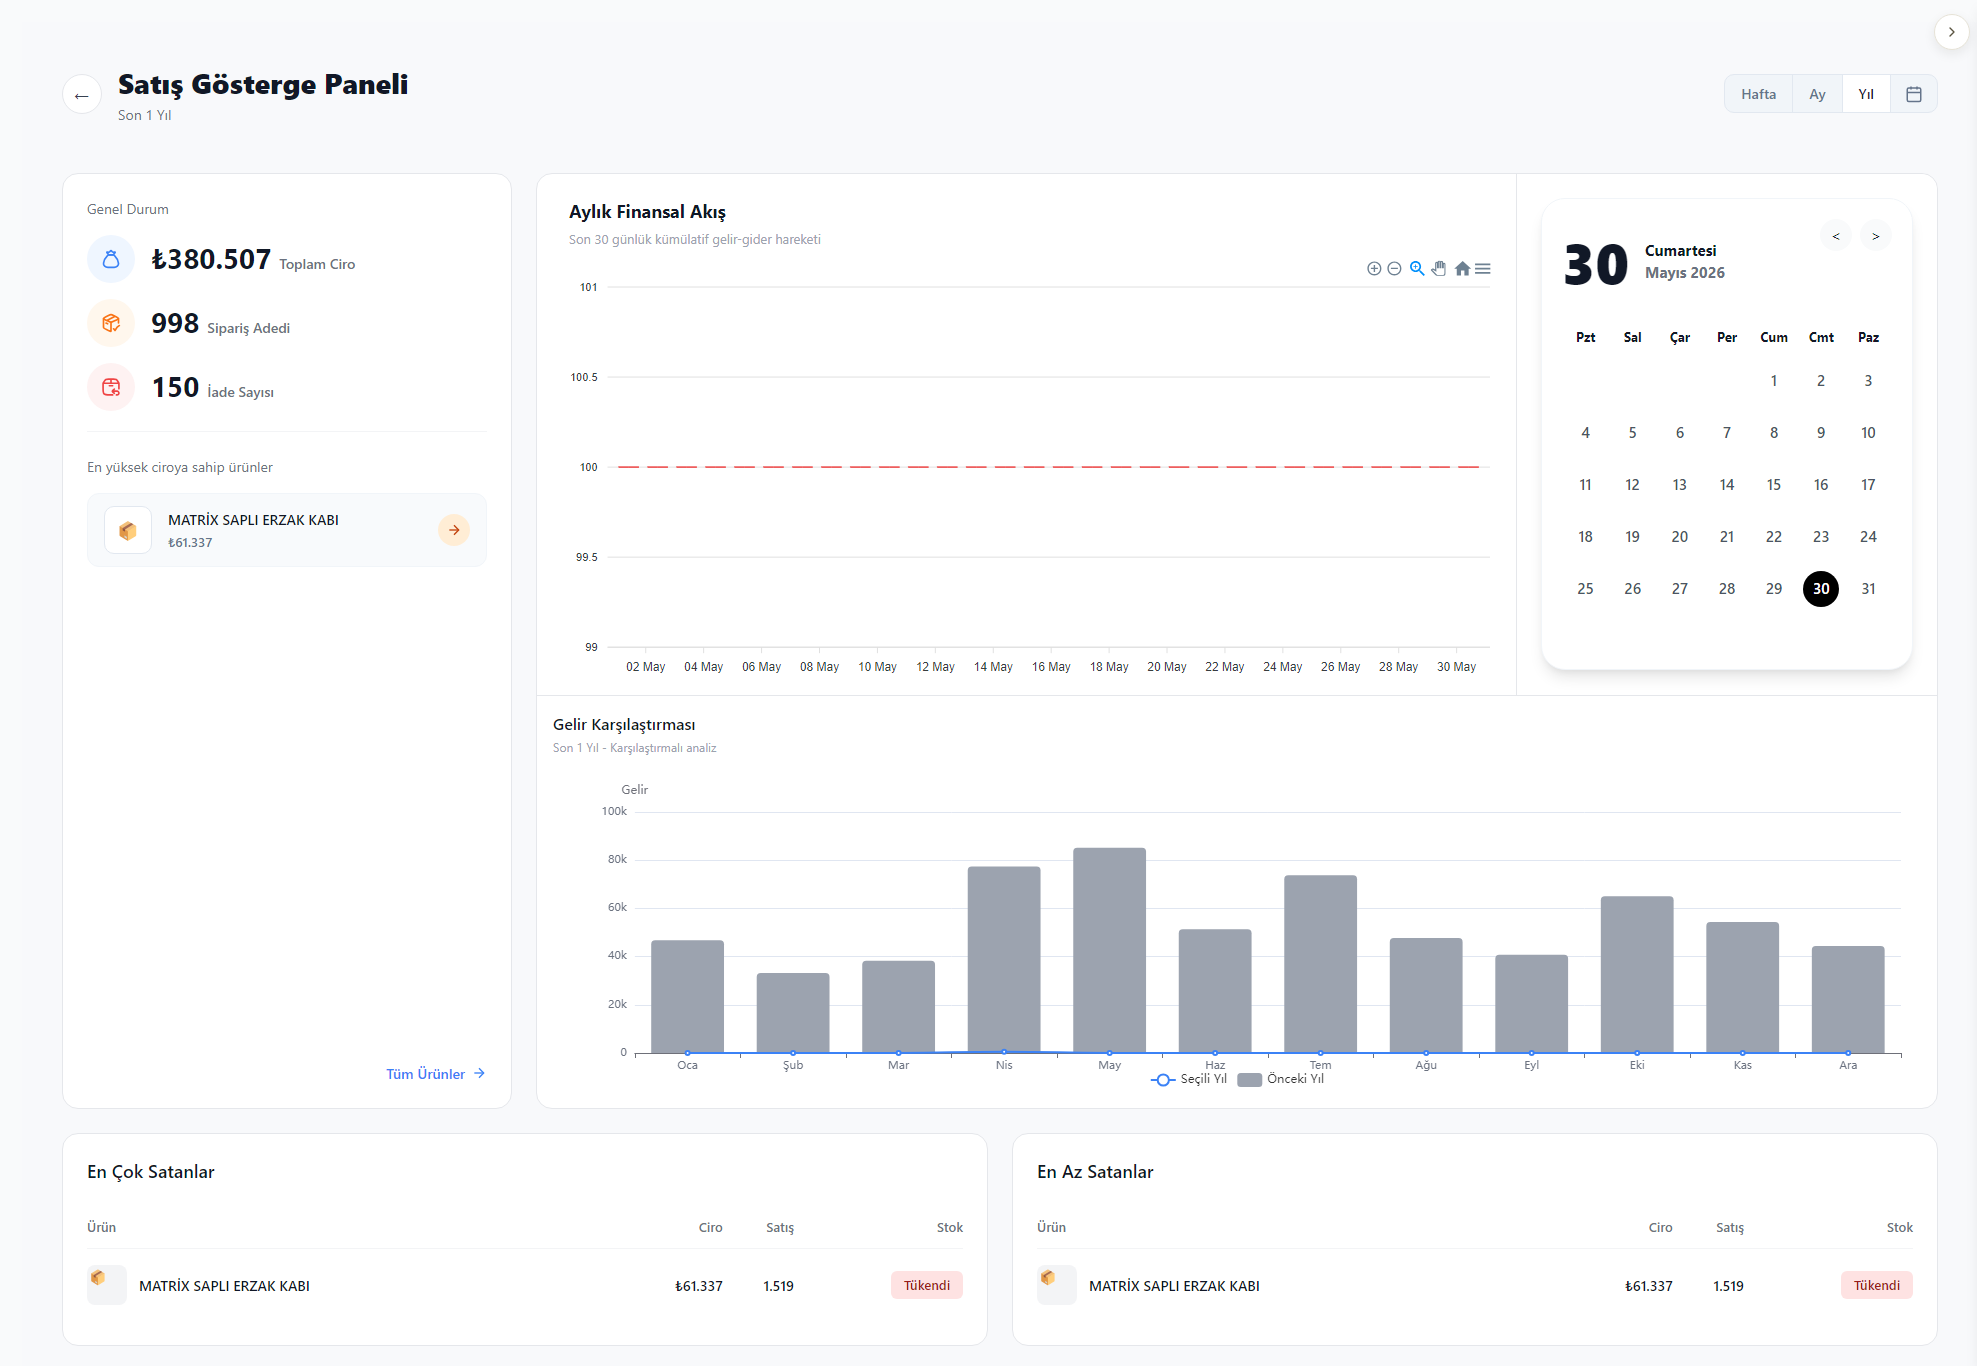Switch to the Hafta period tab
This screenshot has height=1366, width=1977.
click(x=1758, y=94)
